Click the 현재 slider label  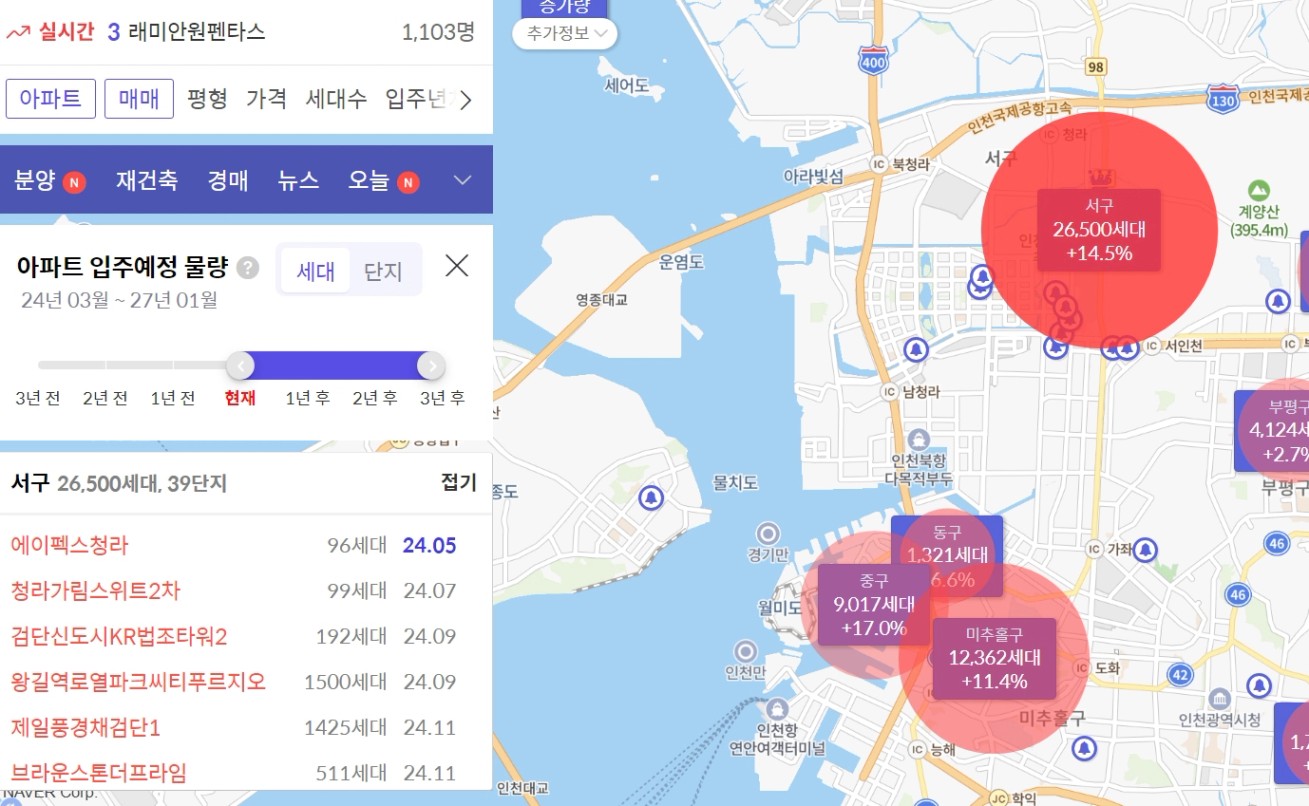[240, 398]
